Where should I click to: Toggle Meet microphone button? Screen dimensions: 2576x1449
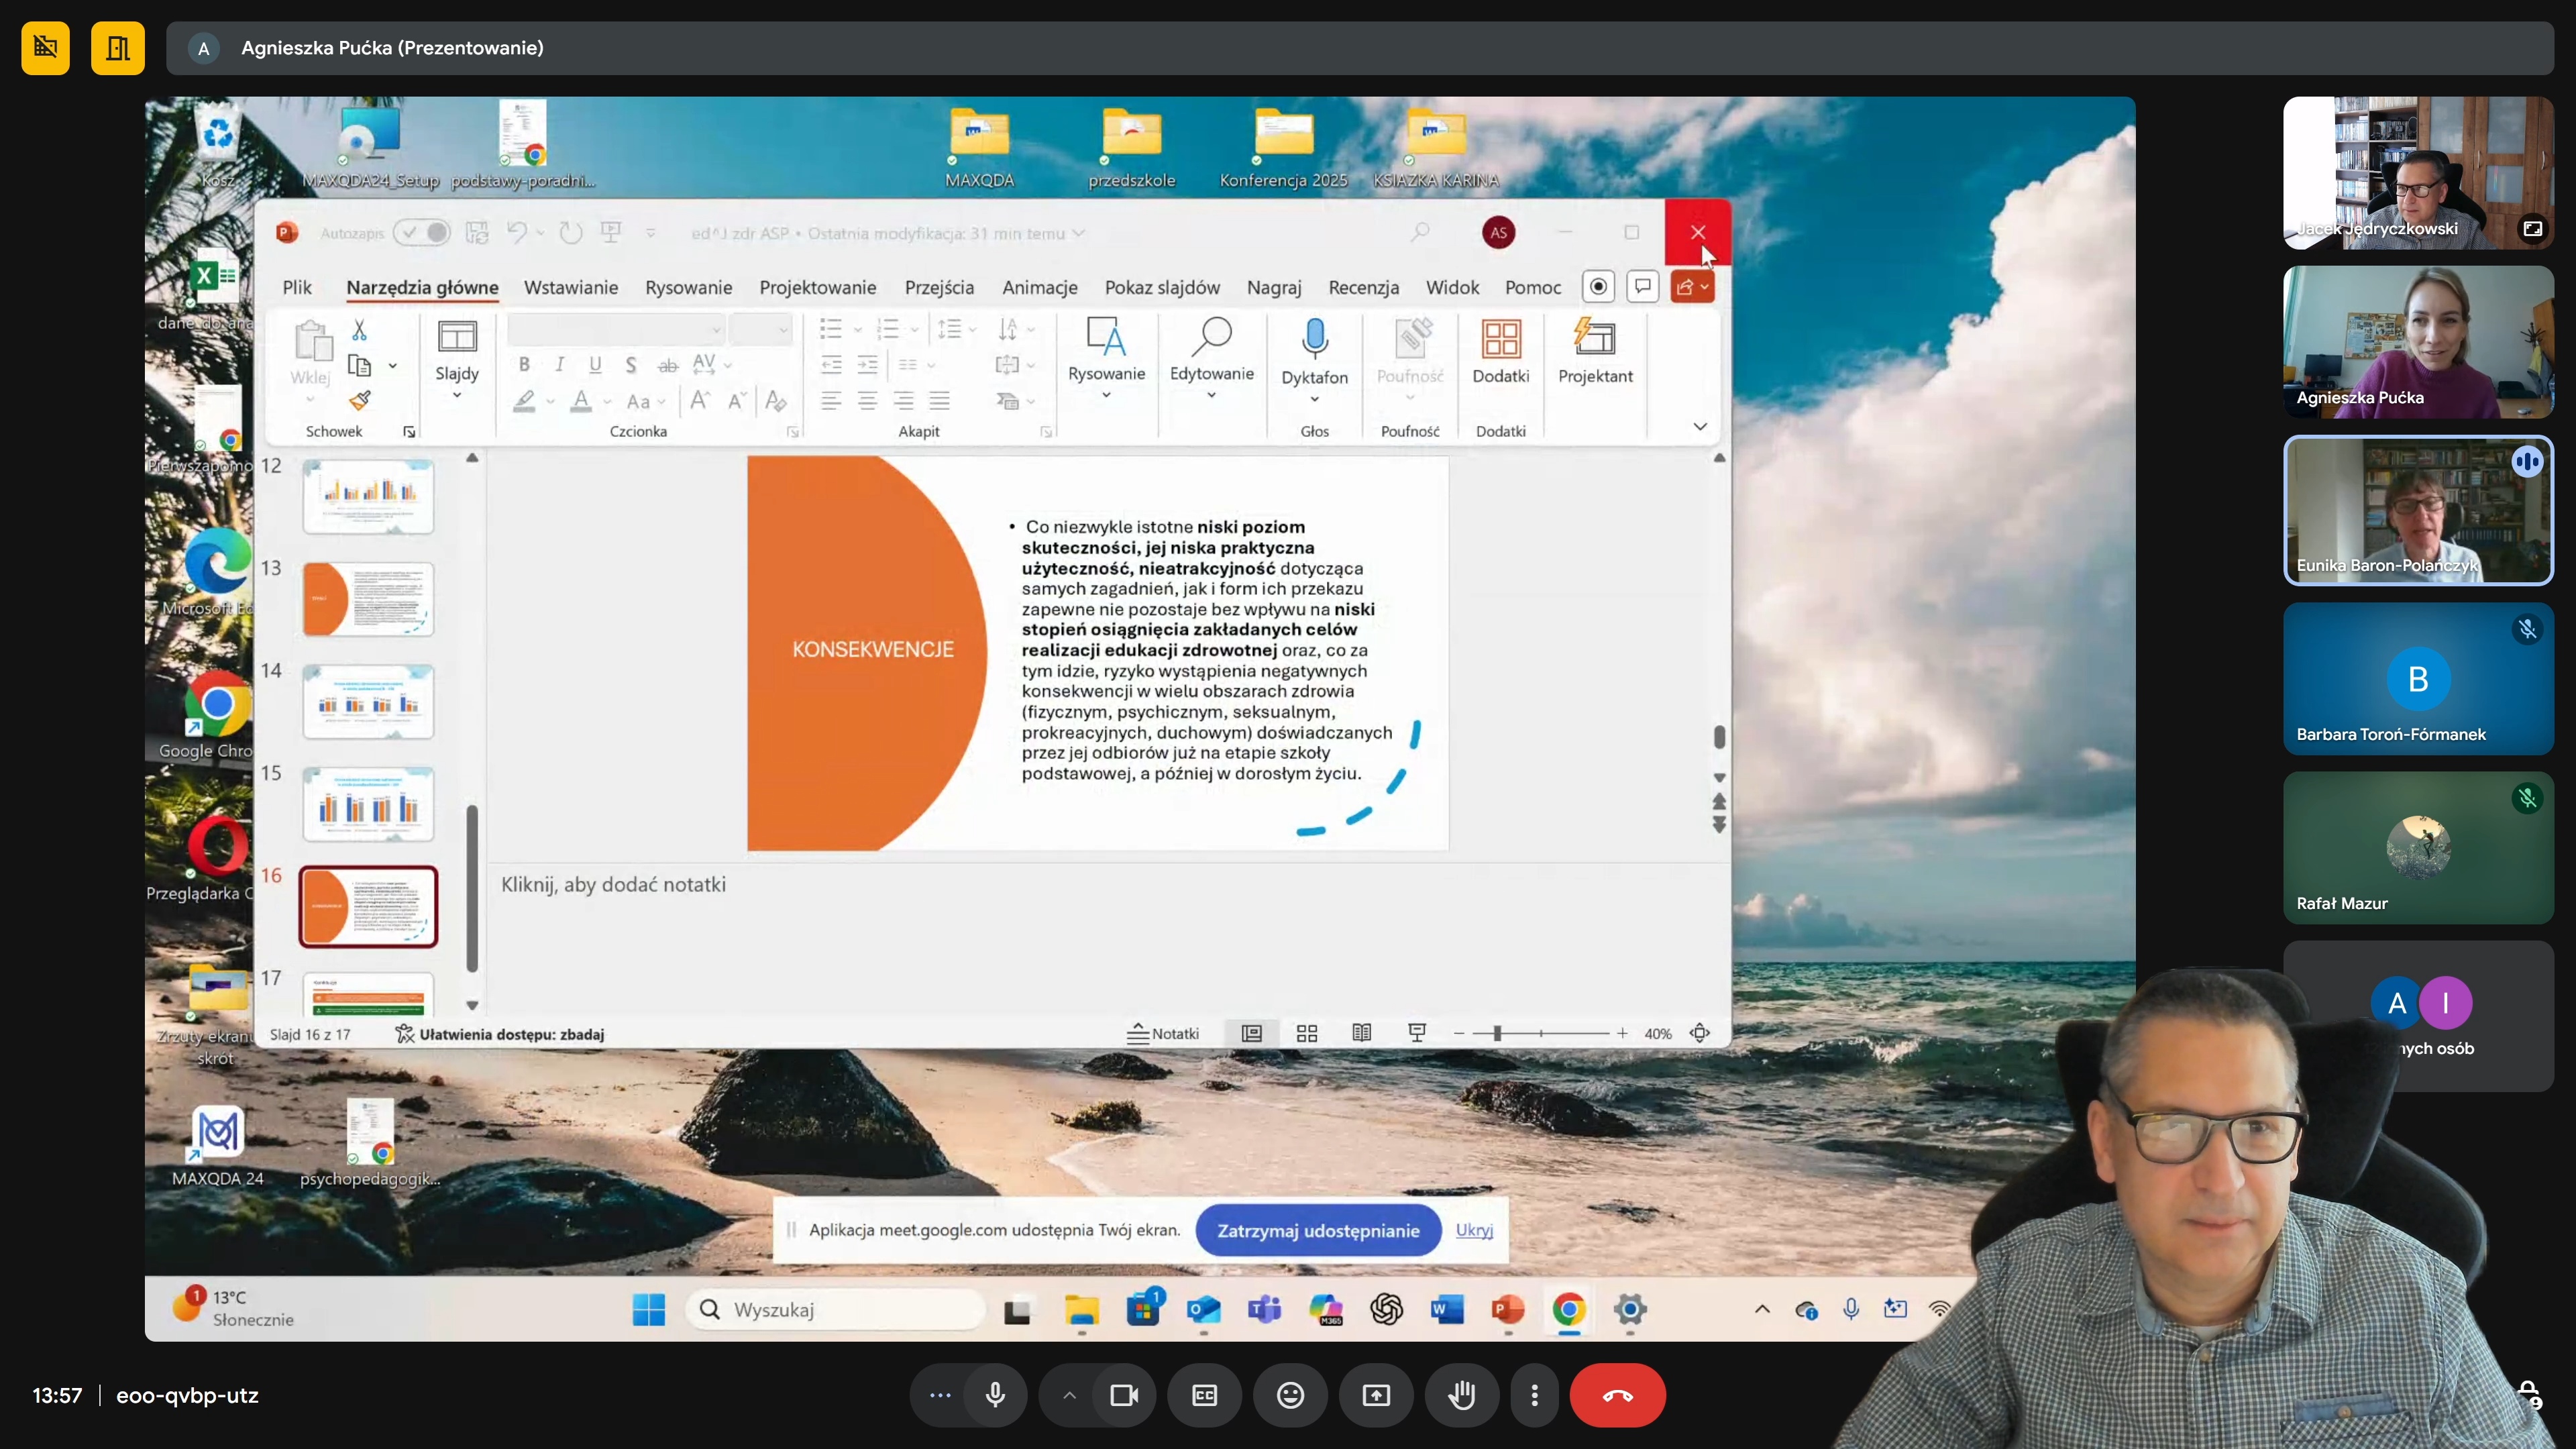click(995, 1395)
